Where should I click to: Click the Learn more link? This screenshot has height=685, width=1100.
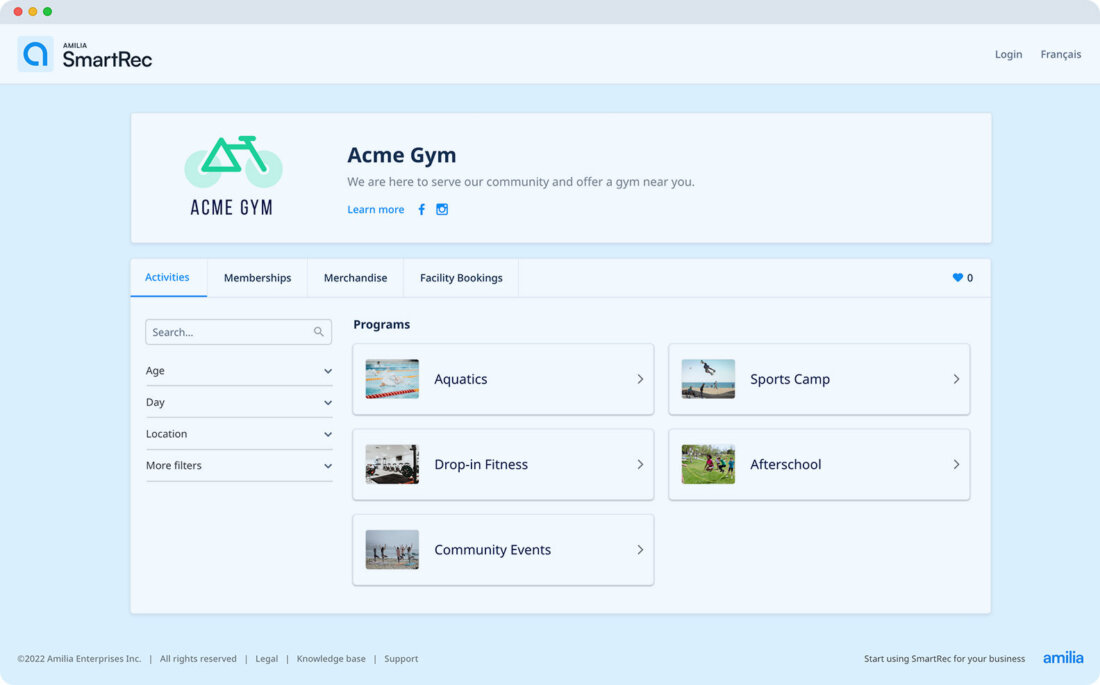click(376, 210)
